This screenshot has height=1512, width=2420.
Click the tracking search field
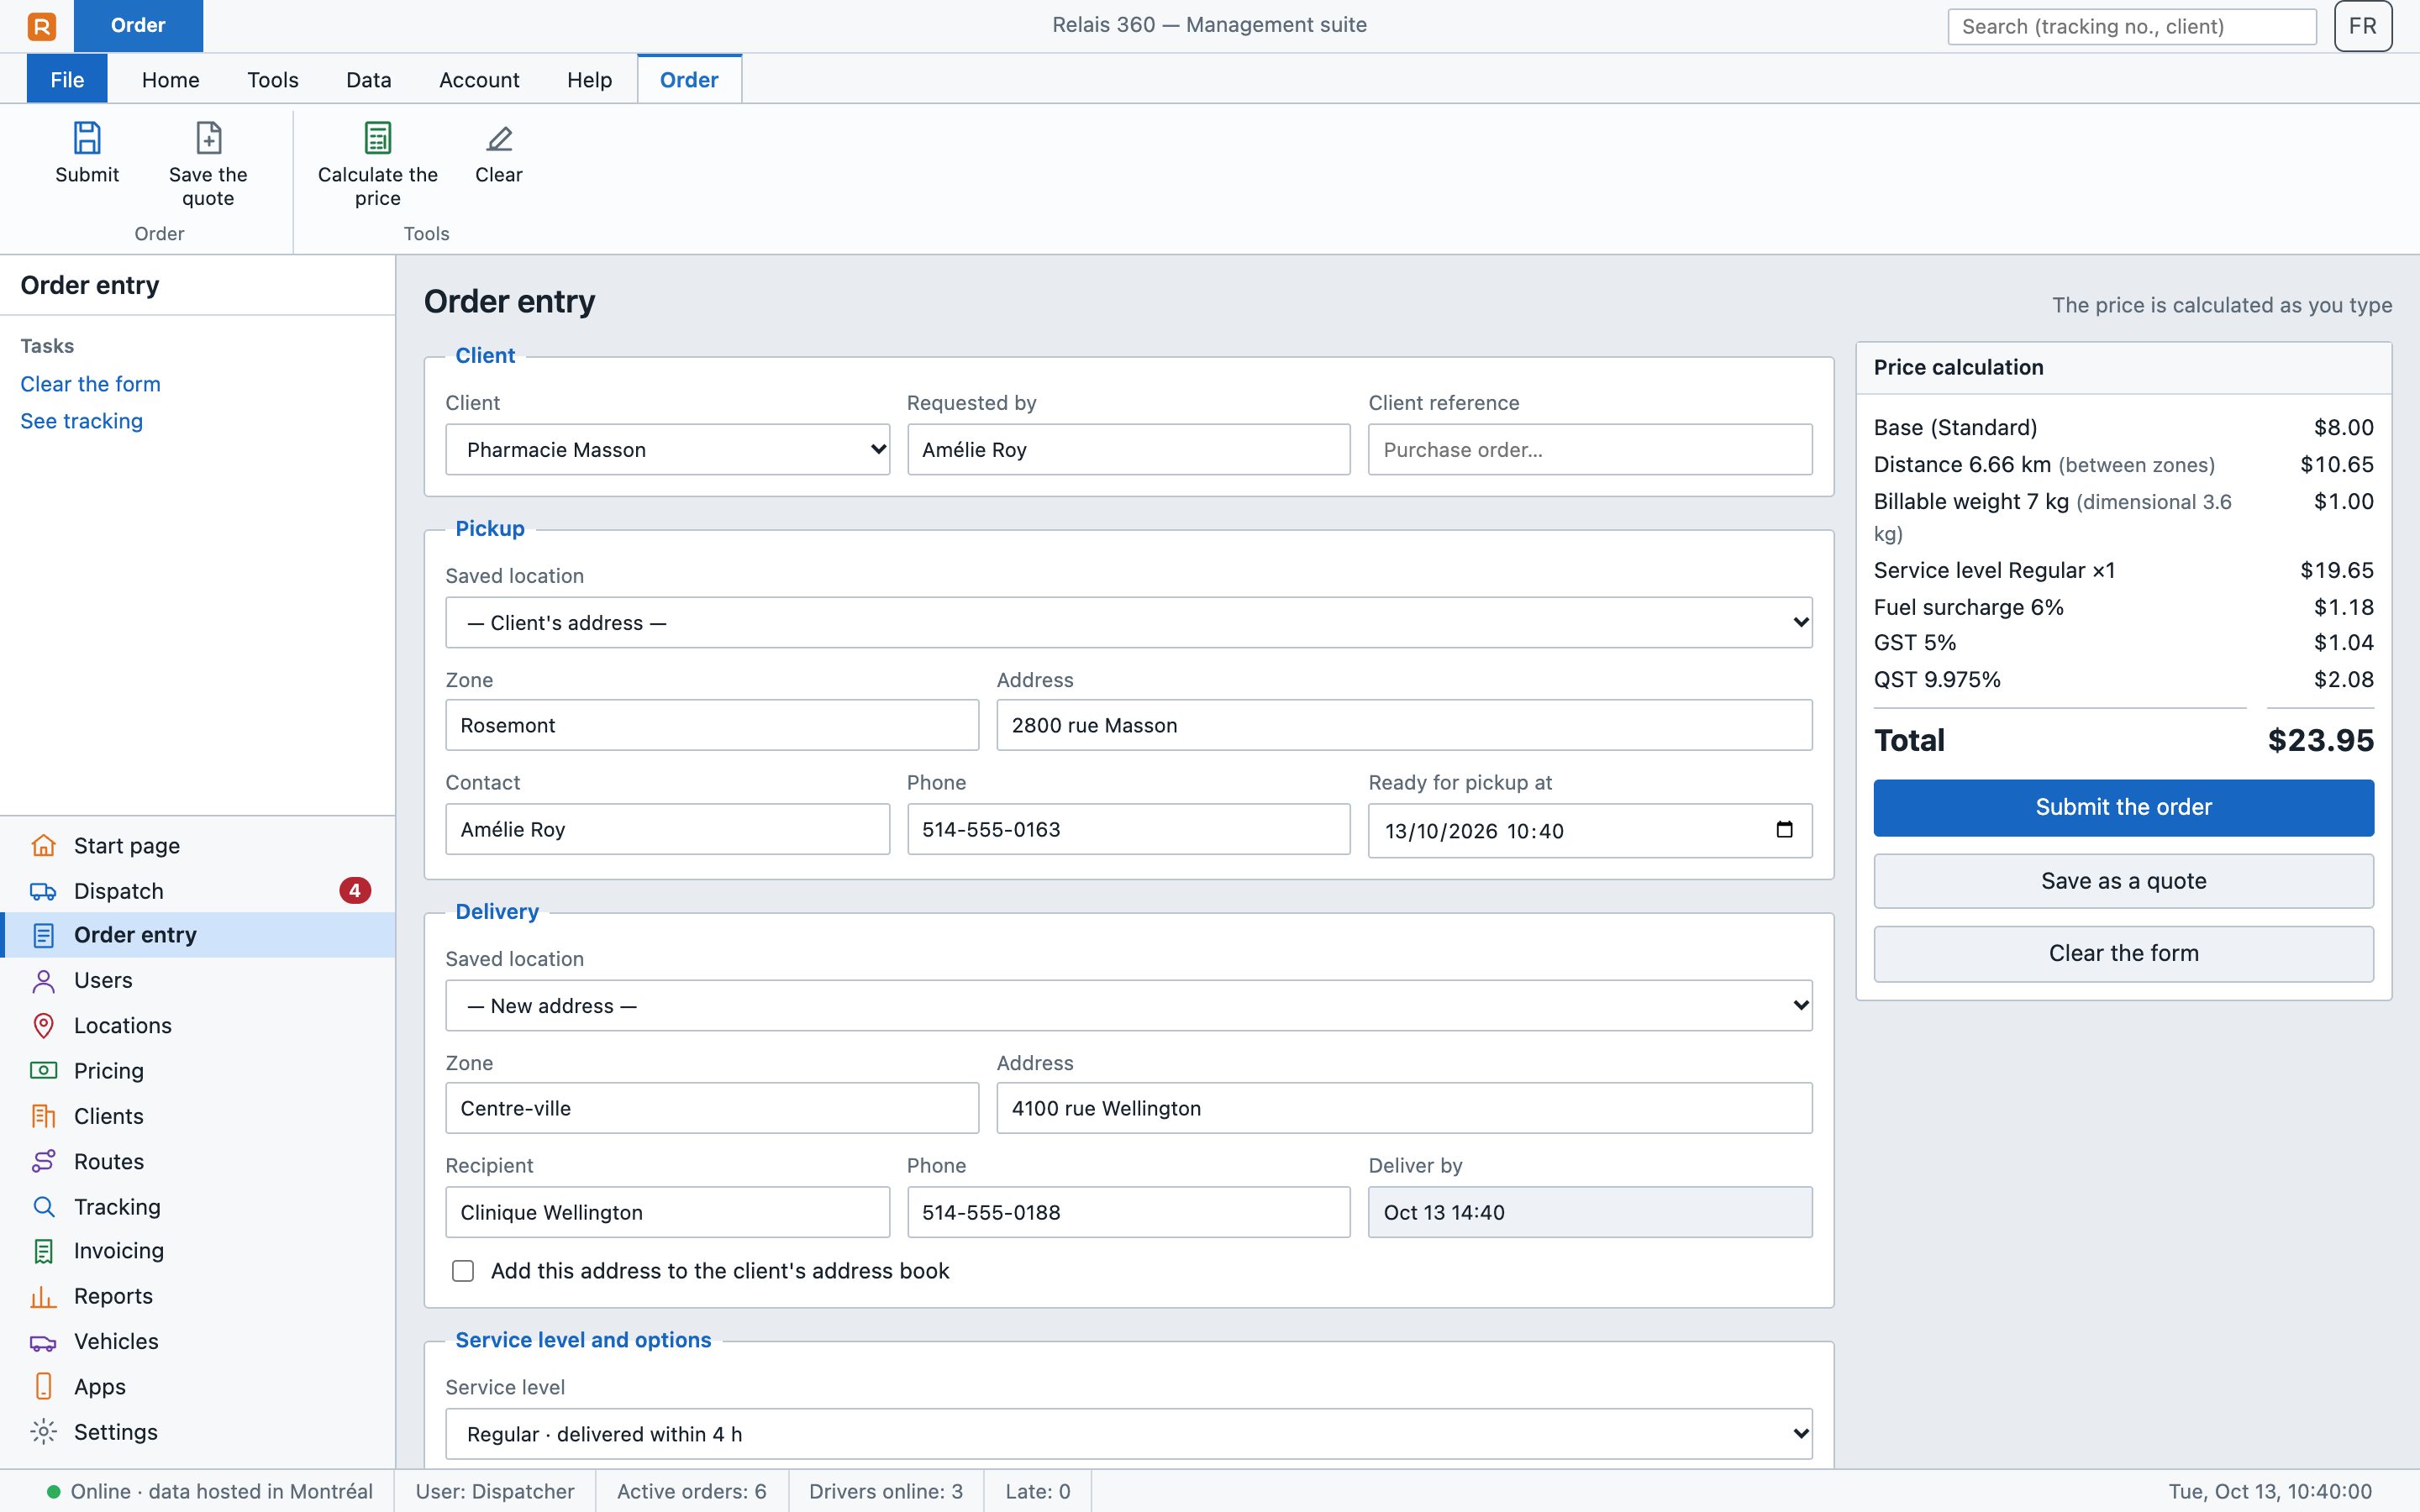coord(2131,26)
